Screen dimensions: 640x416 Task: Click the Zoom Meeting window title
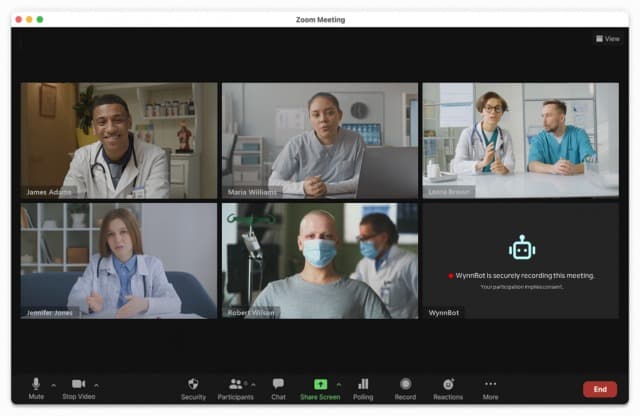[x=320, y=20]
